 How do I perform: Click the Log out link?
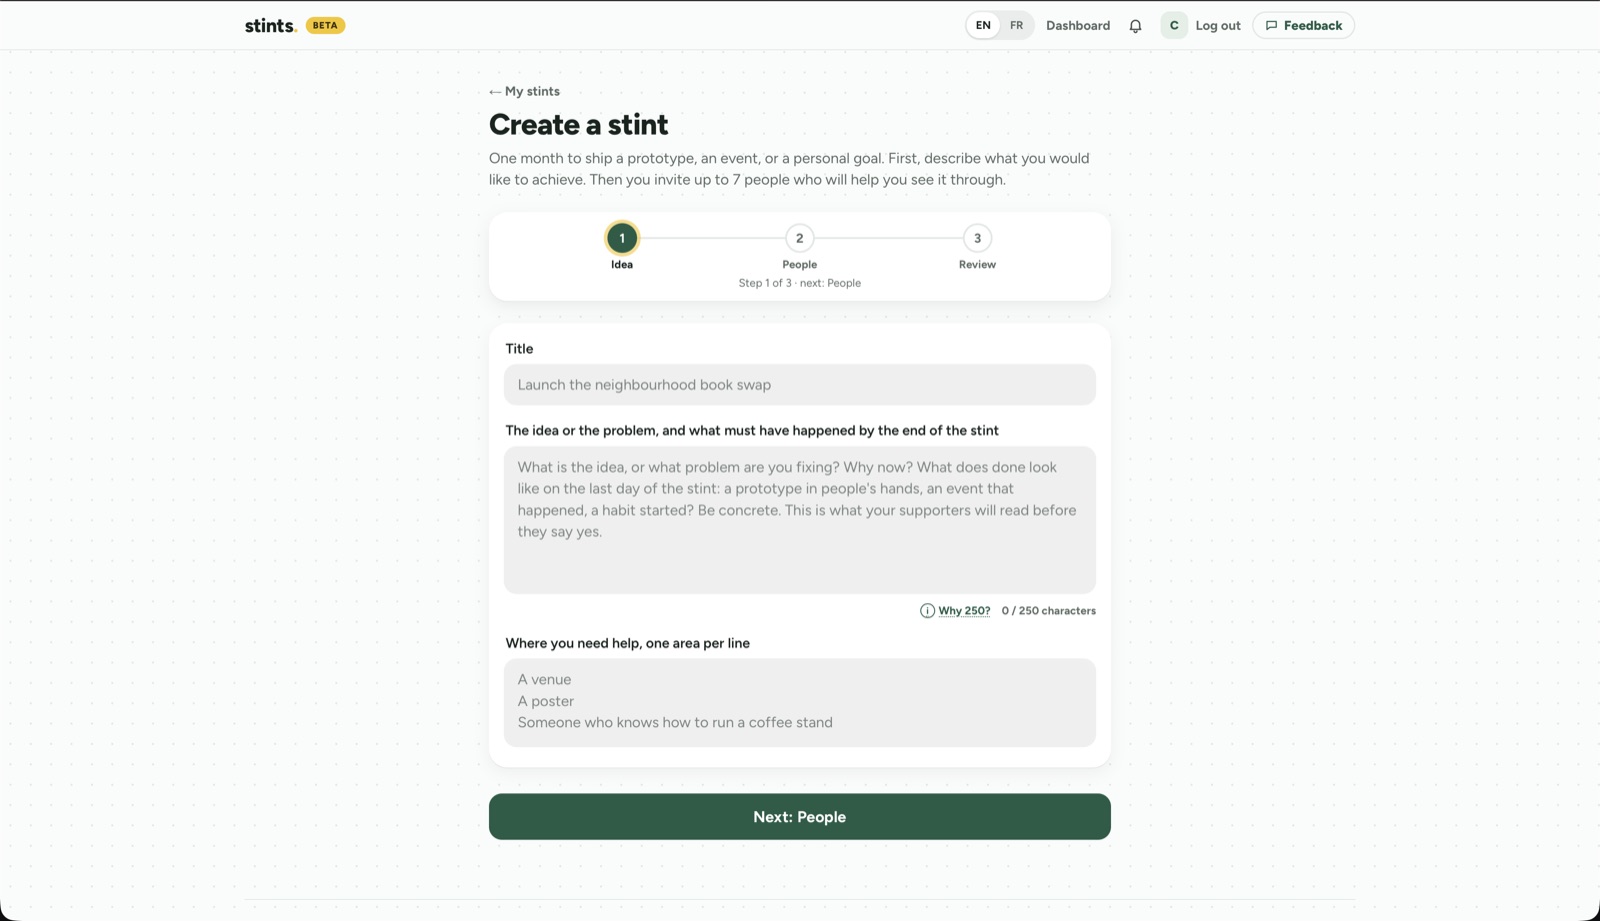tap(1218, 26)
